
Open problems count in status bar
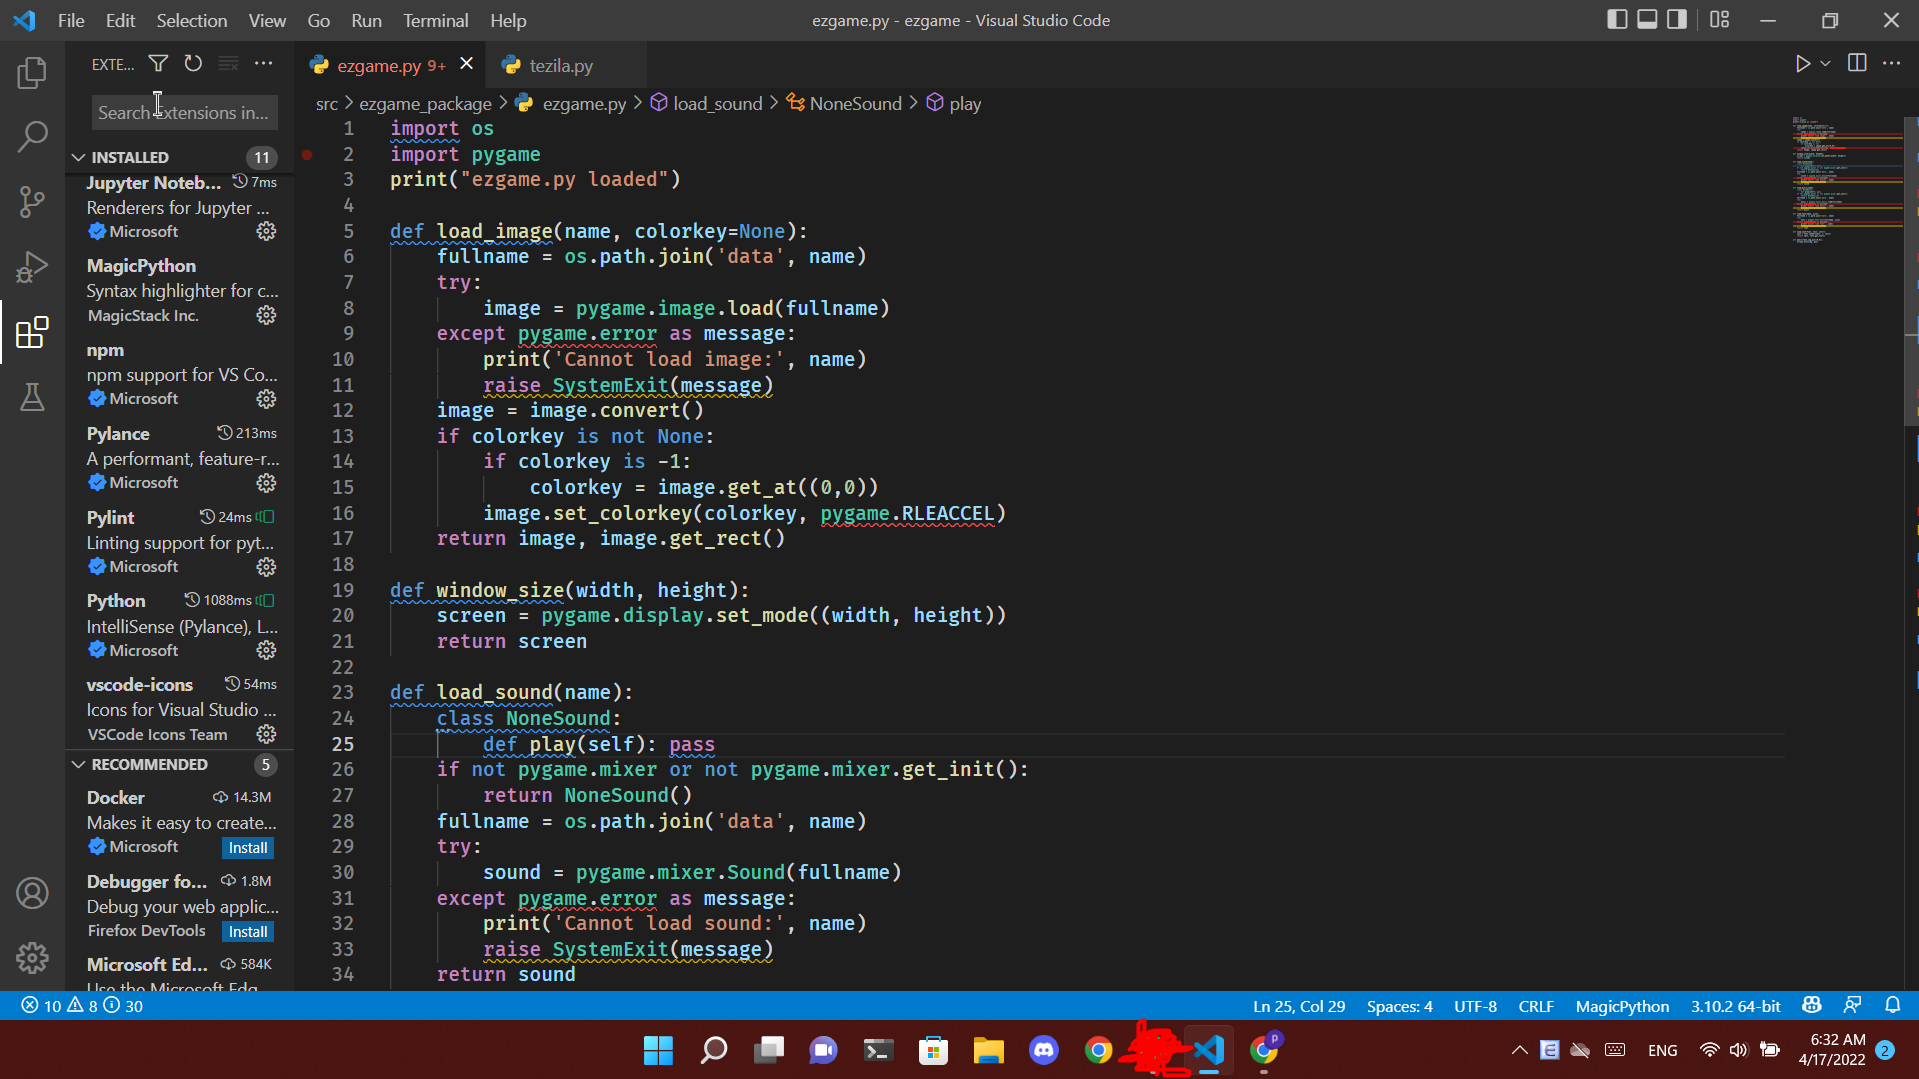pyautogui.click(x=82, y=1006)
